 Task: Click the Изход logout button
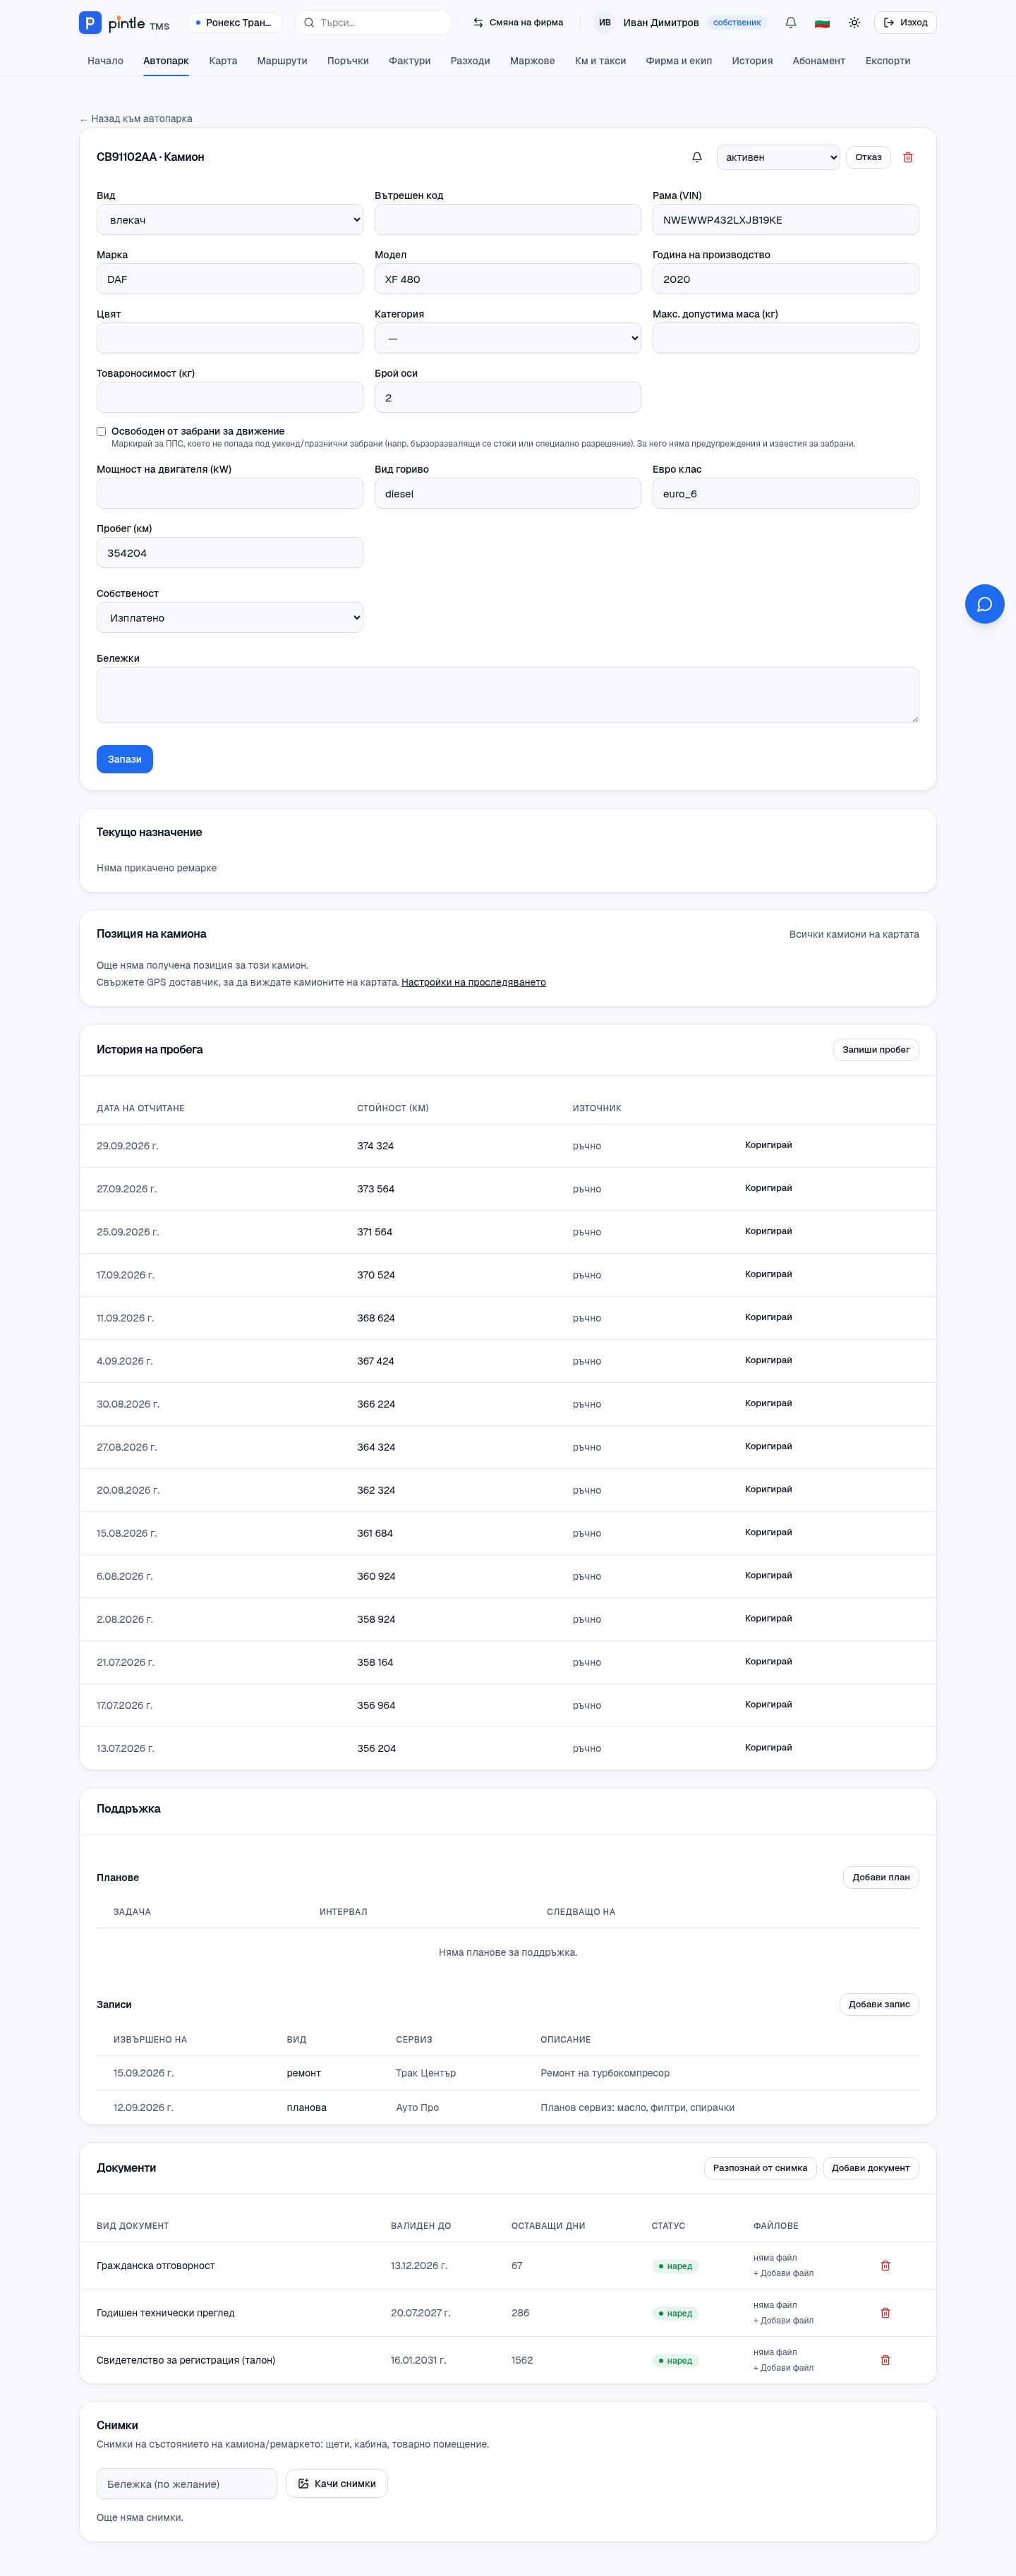pos(905,22)
